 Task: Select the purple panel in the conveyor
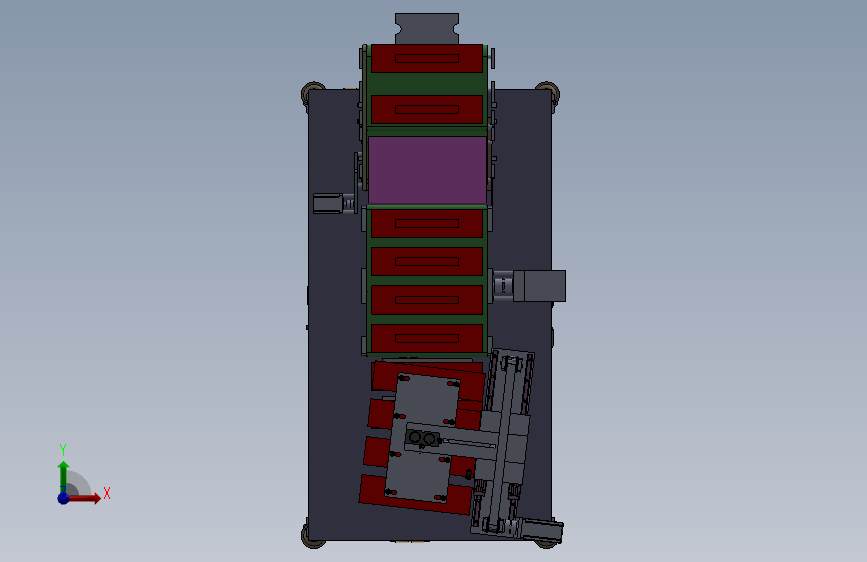click(427, 170)
